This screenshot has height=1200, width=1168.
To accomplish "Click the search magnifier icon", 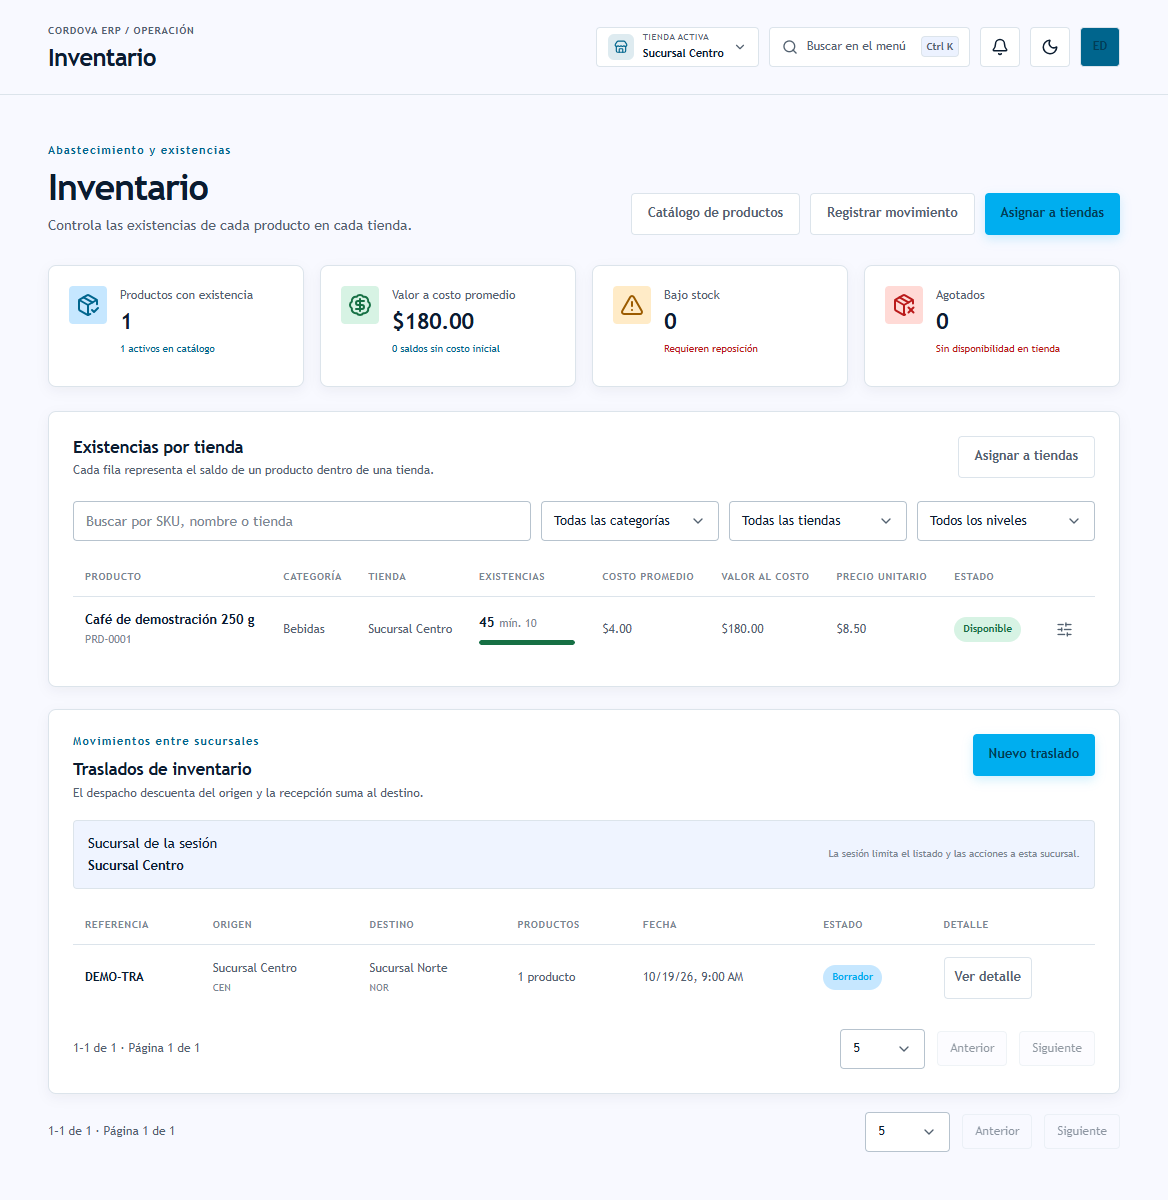I will click(x=790, y=47).
